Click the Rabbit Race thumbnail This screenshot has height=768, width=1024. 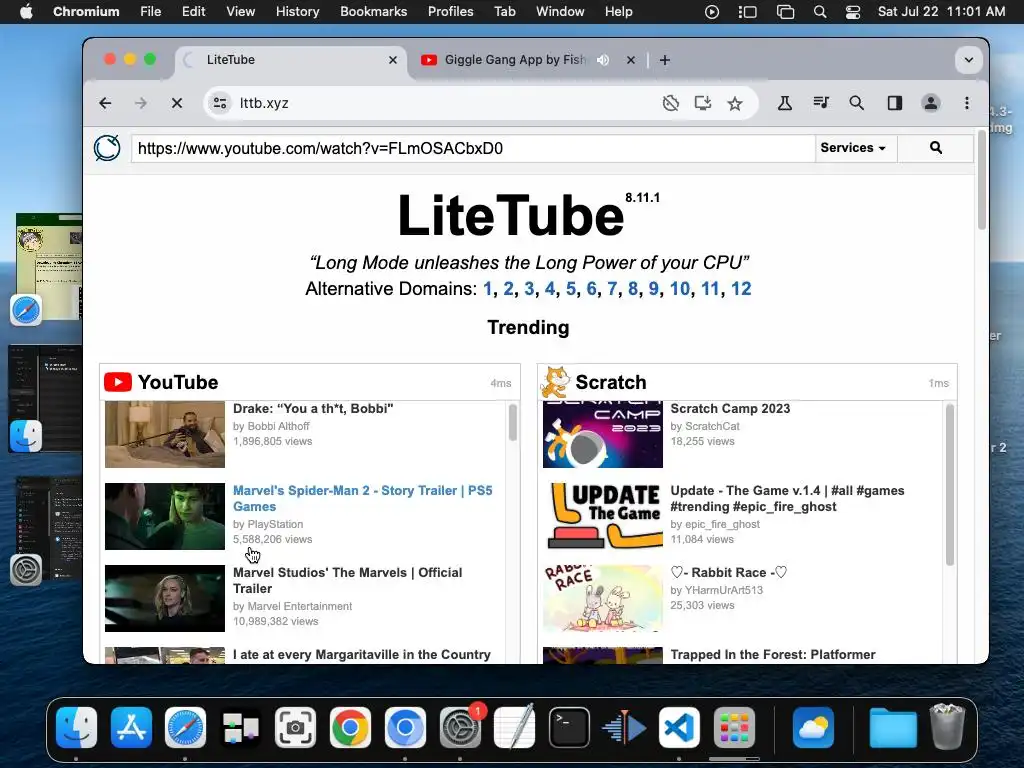[x=603, y=598]
